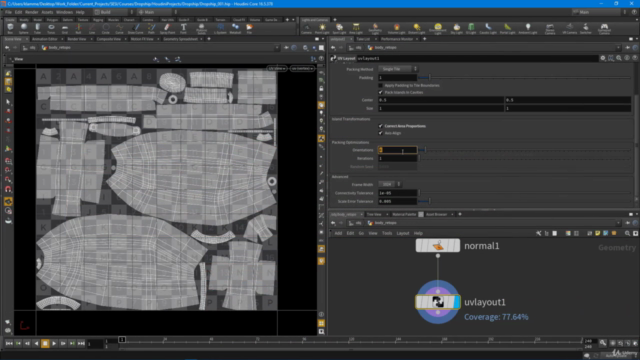Open the Frame Width dropdown

click(x=390, y=184)
